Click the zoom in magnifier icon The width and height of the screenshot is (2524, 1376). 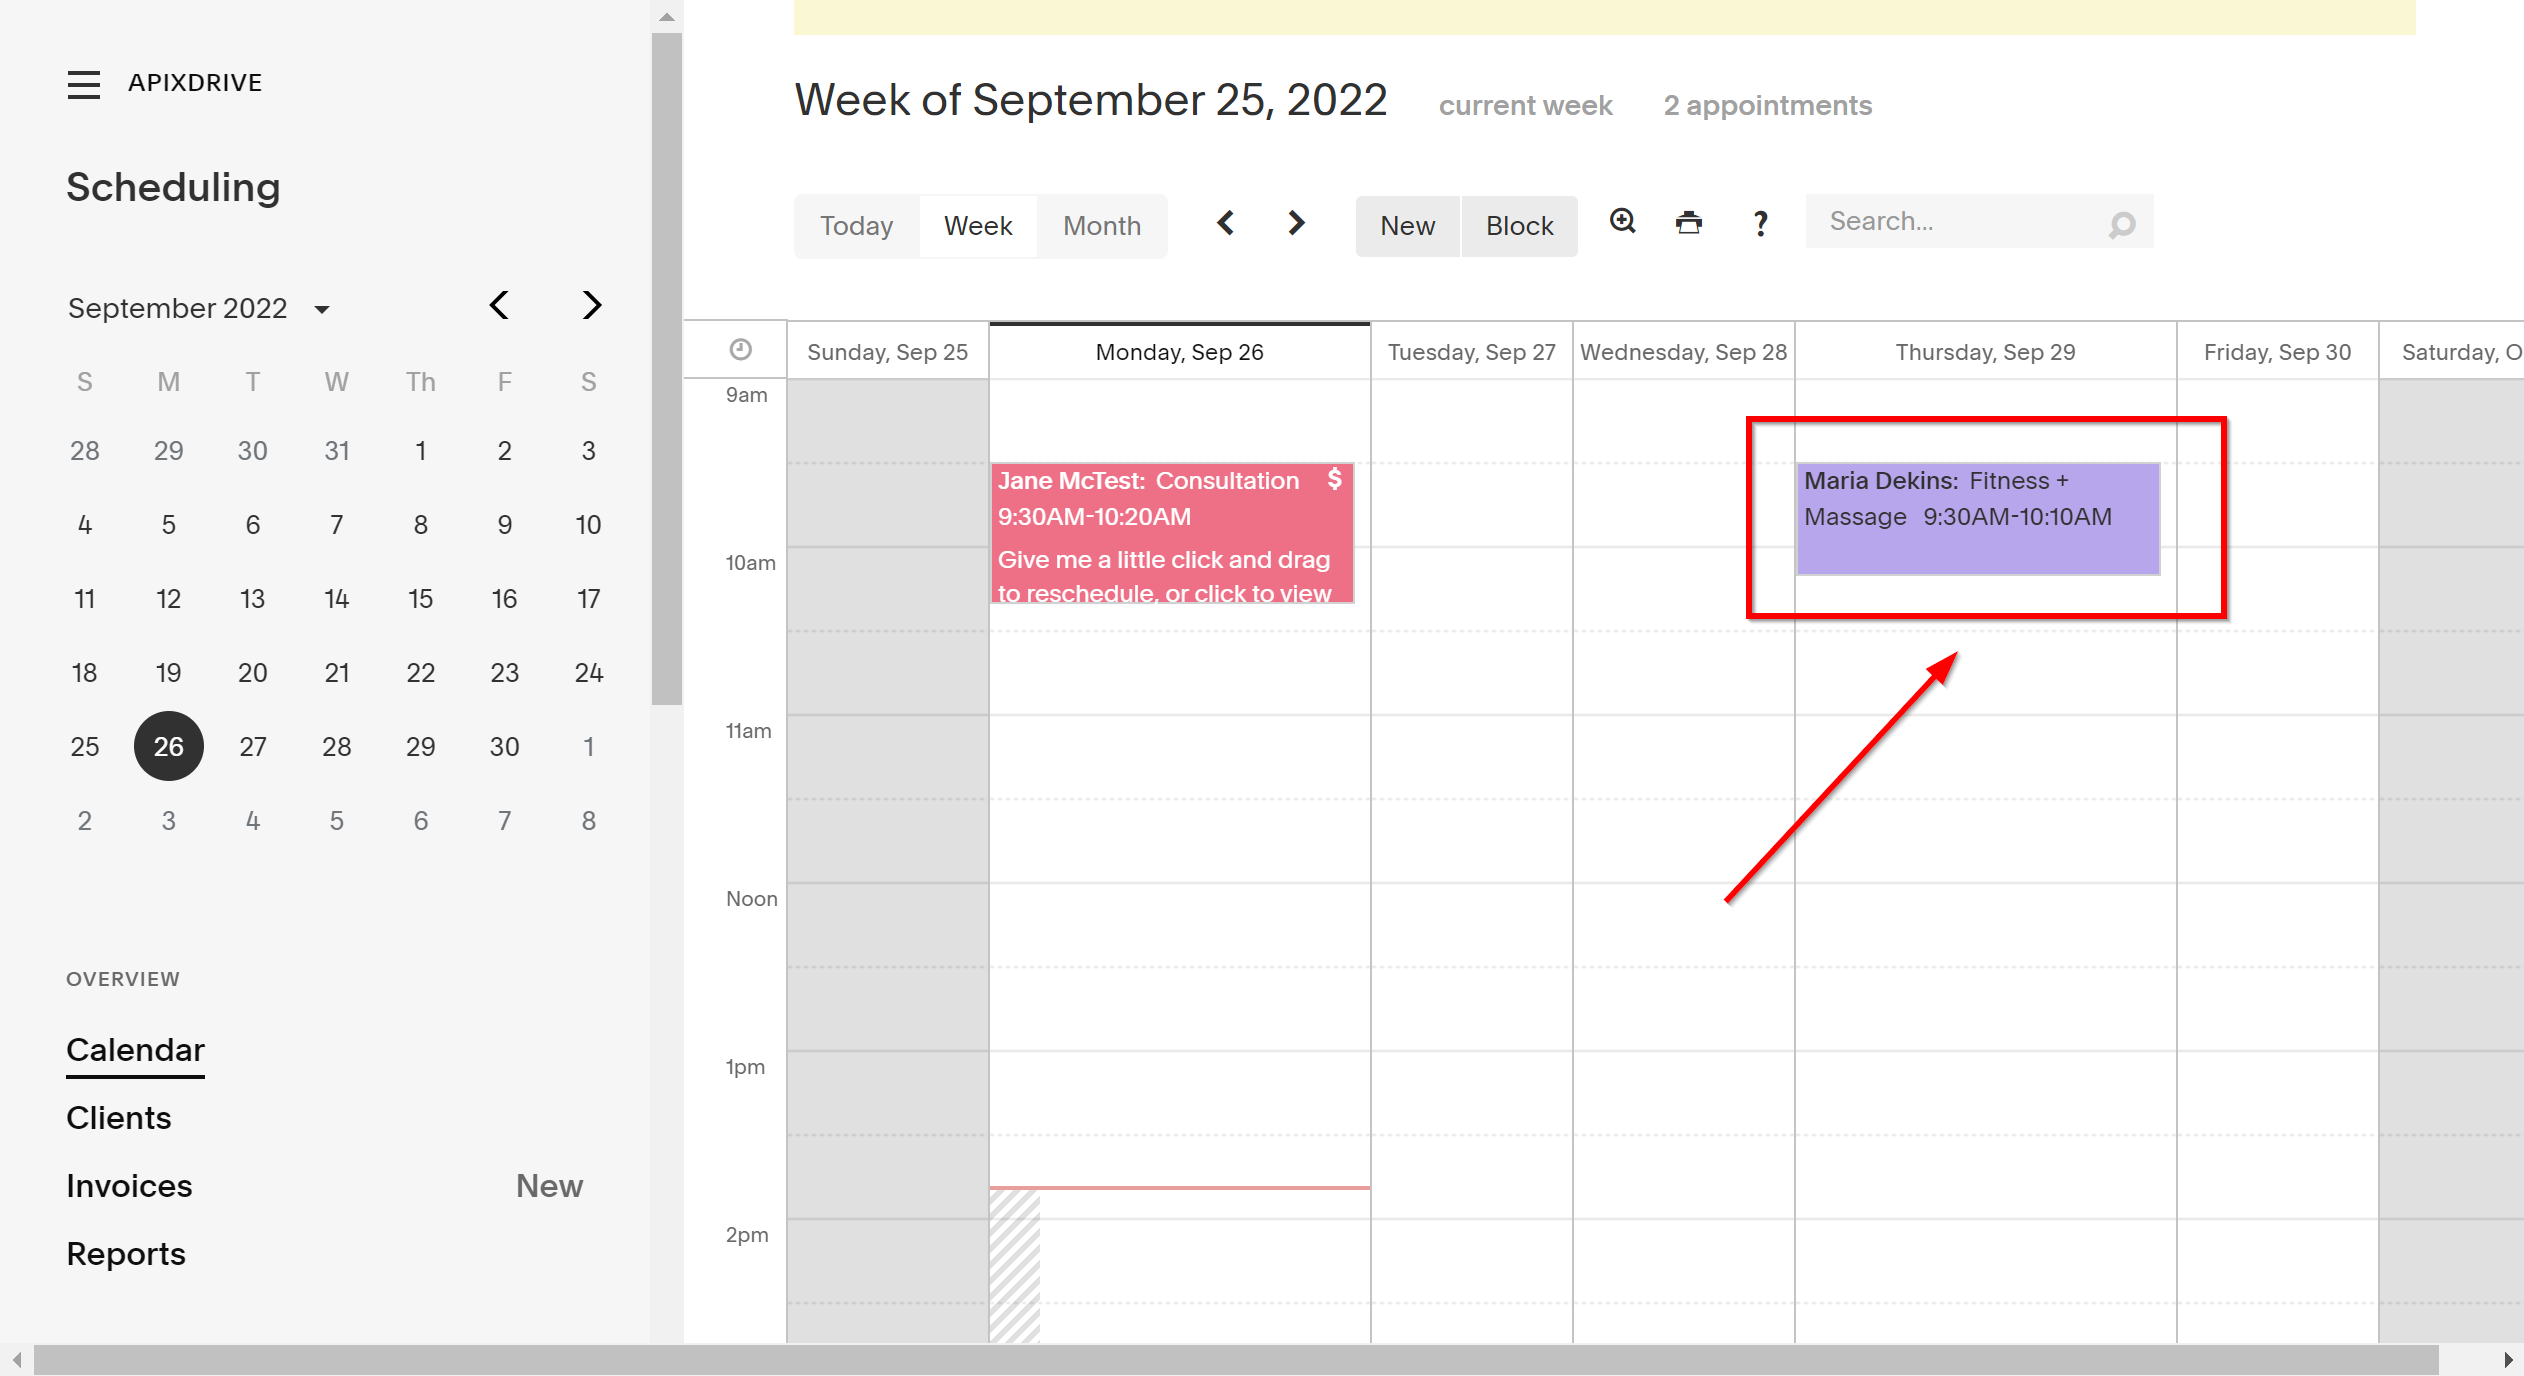(x=1621, y=220)
